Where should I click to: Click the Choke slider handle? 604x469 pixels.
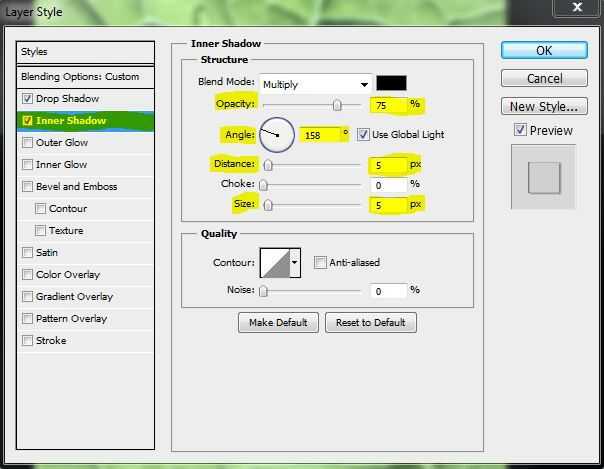(263, 185)
